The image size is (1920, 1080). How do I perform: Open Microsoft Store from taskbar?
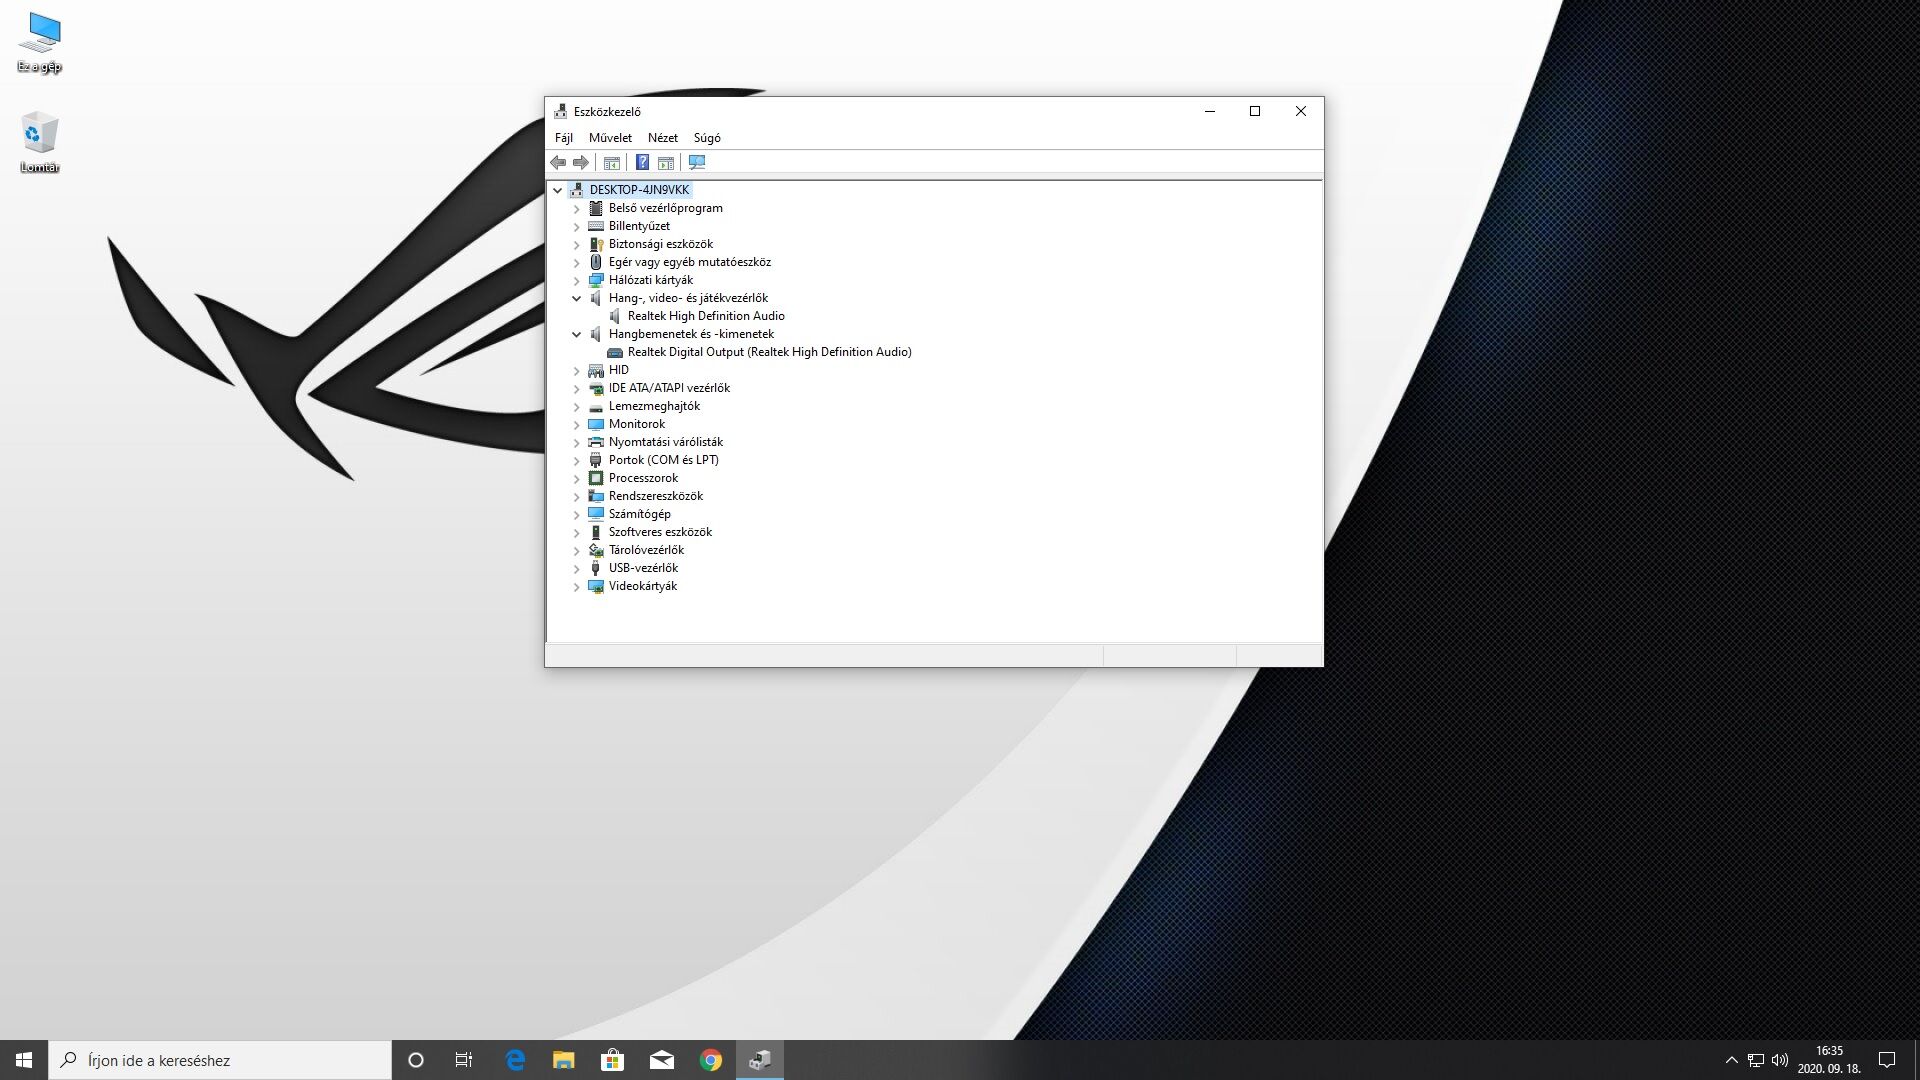(x=612, y=1060)
